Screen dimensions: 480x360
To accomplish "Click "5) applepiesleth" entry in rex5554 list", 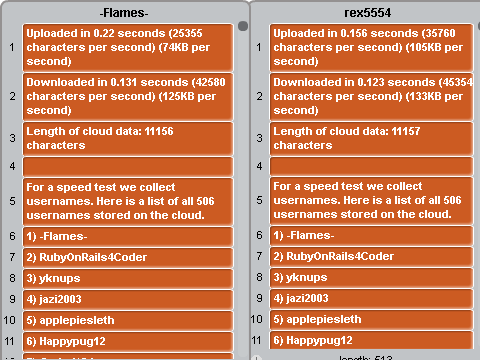I will [x=372, y=319].
